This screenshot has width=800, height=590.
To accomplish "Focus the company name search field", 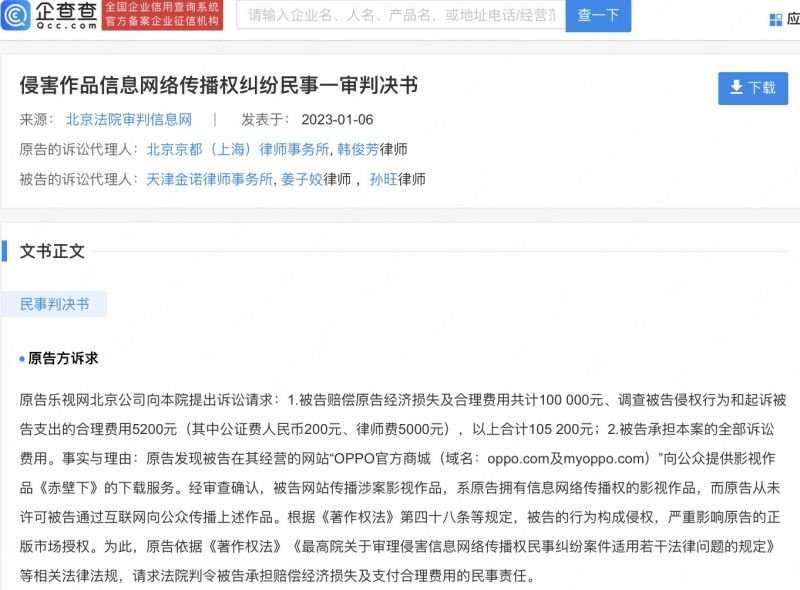I will click(401, 15).
